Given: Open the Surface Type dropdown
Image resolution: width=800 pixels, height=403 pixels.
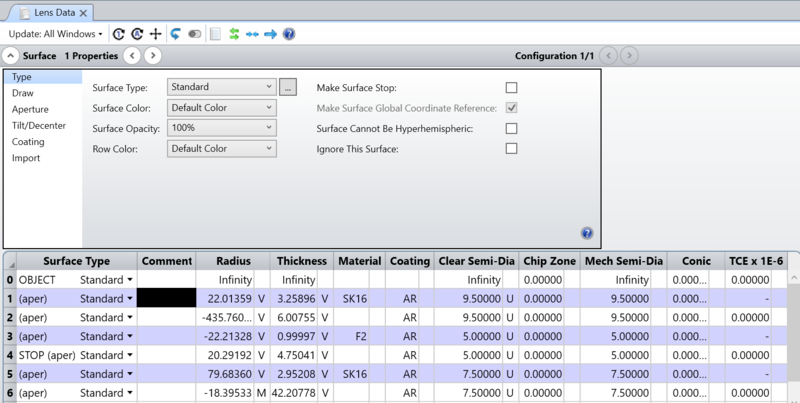Looking at the screenshot, I should (x=221, y=87).
